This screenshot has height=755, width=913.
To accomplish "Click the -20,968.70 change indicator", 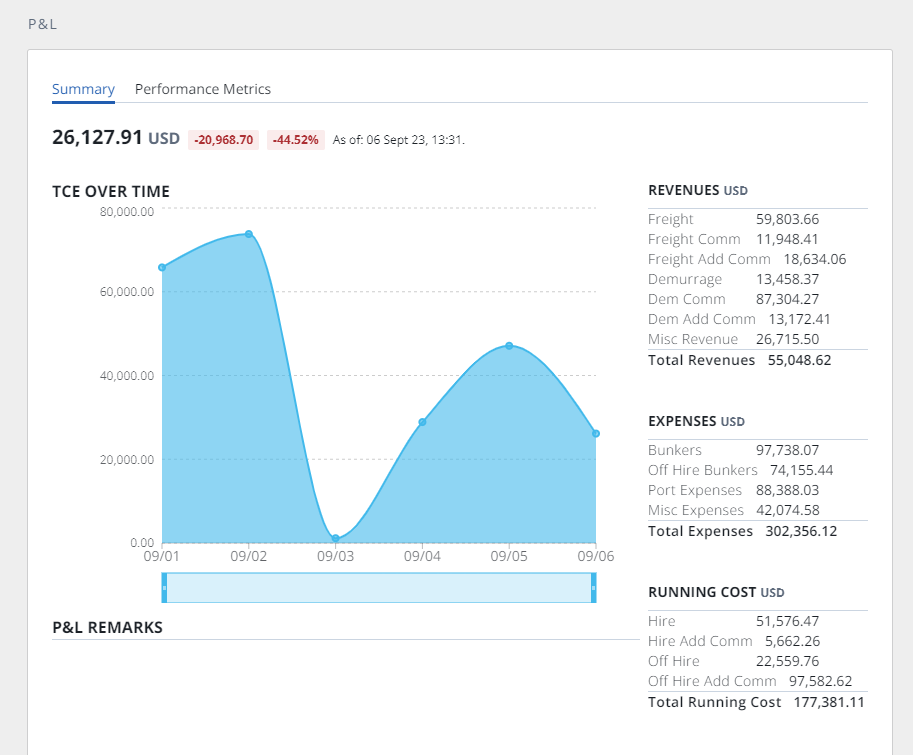I will click(x=222, y=139).
